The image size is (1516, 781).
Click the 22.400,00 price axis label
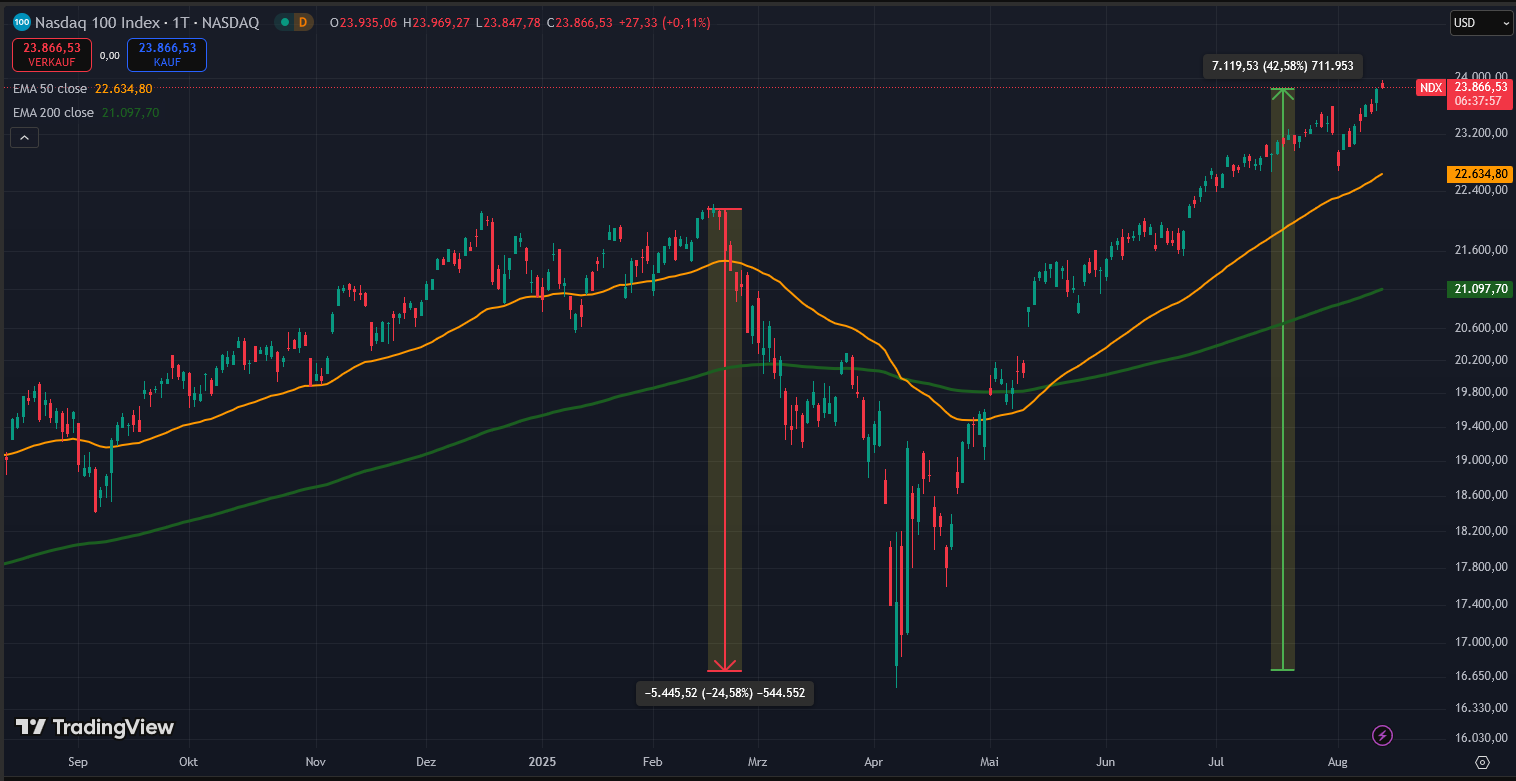click(x=1479, y=190)
